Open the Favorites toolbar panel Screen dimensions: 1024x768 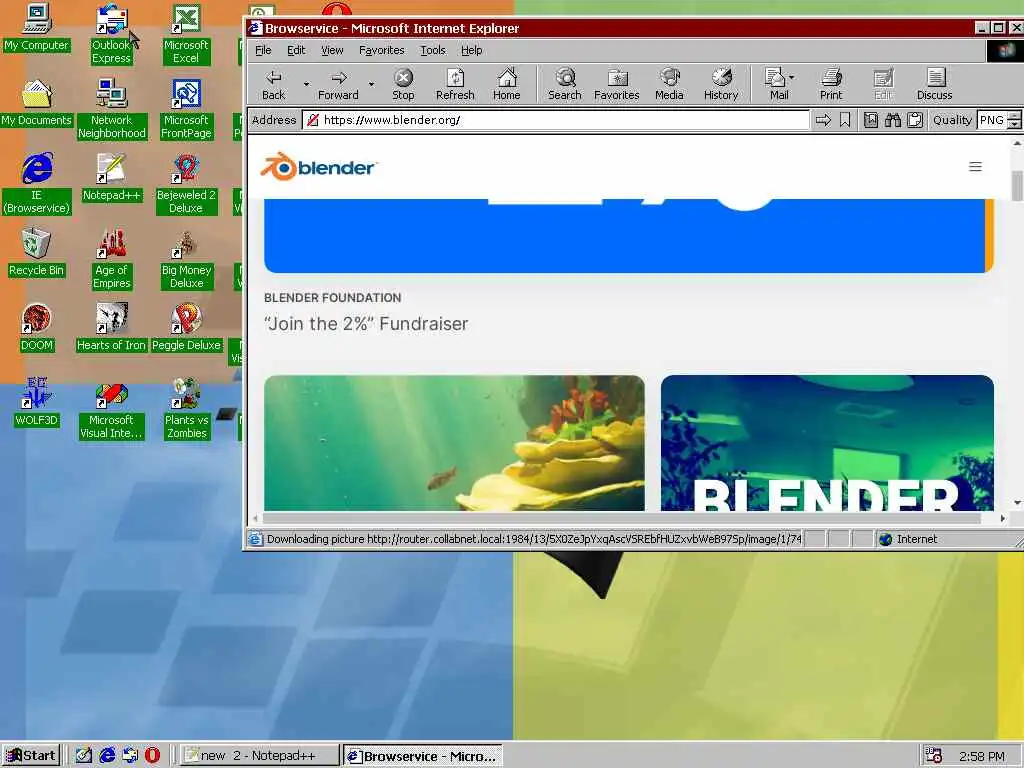click(616, 85)
